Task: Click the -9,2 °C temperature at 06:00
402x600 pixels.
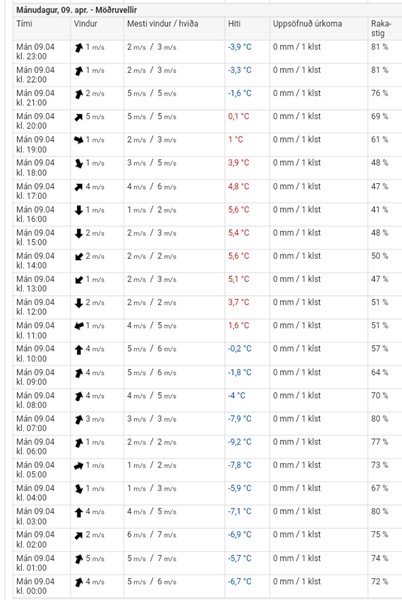Action: 240,442
